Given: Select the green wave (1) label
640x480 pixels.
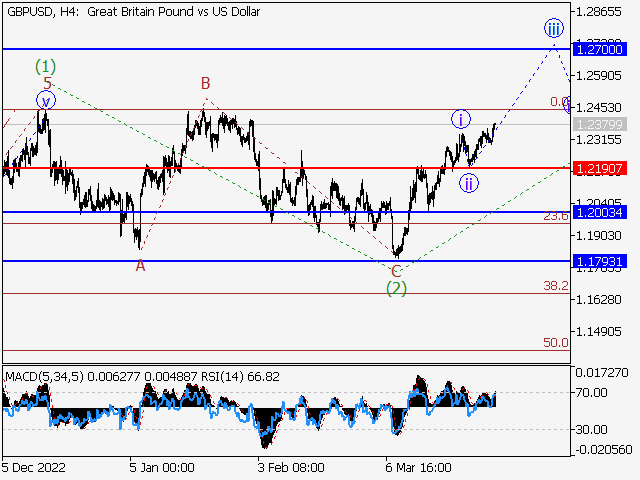Looking at the screenshot, I should pyautogui.click(x=45, y=66).
